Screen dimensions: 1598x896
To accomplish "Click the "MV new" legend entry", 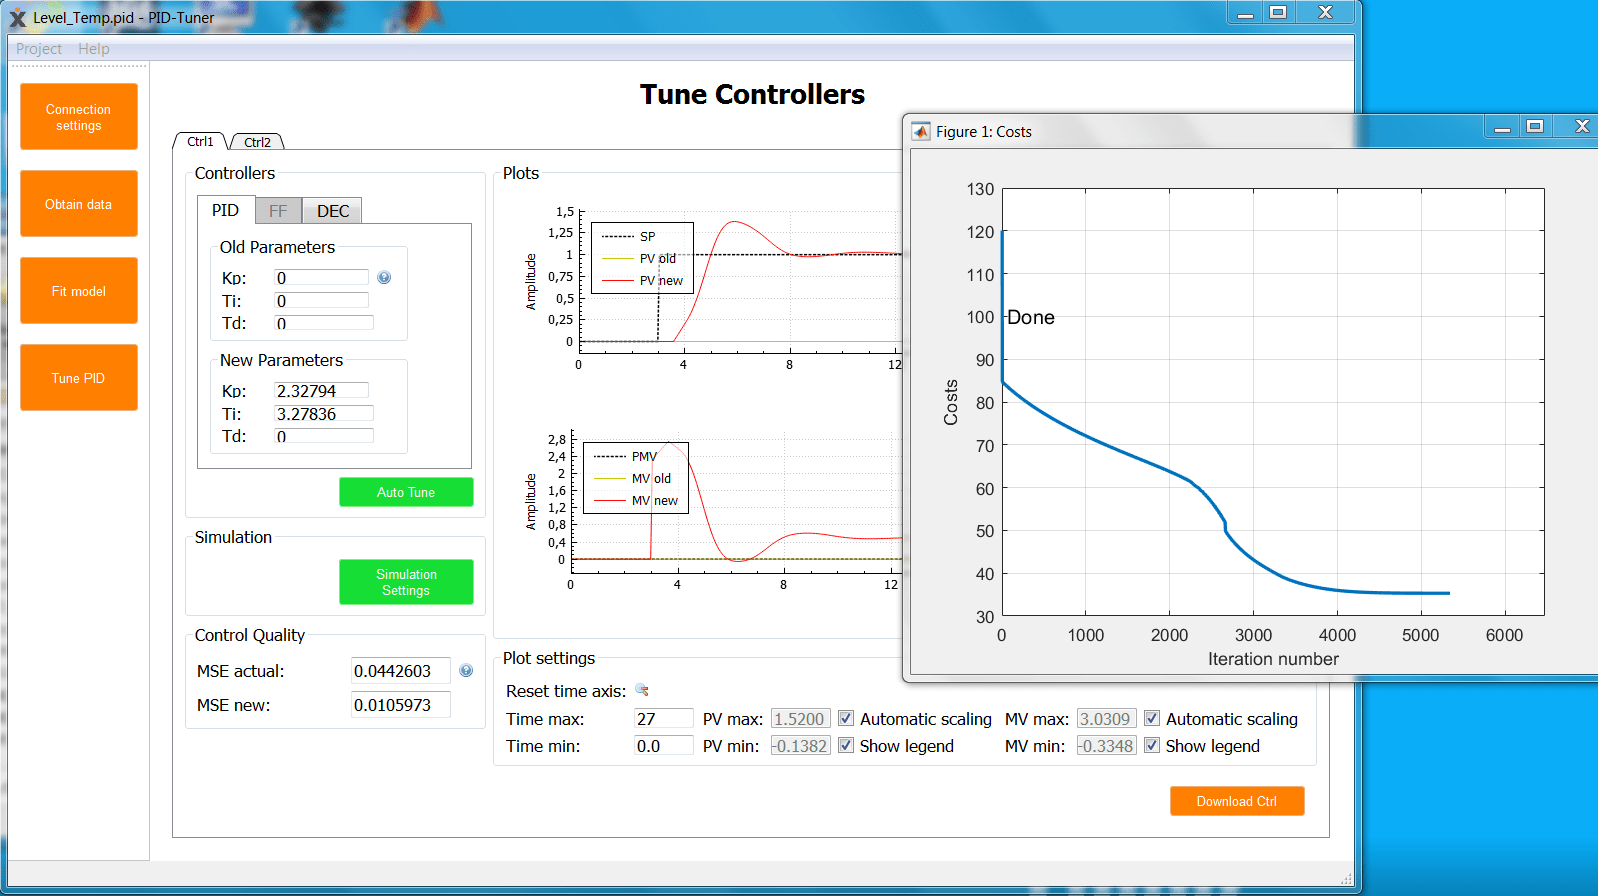I will click(655, 501).
